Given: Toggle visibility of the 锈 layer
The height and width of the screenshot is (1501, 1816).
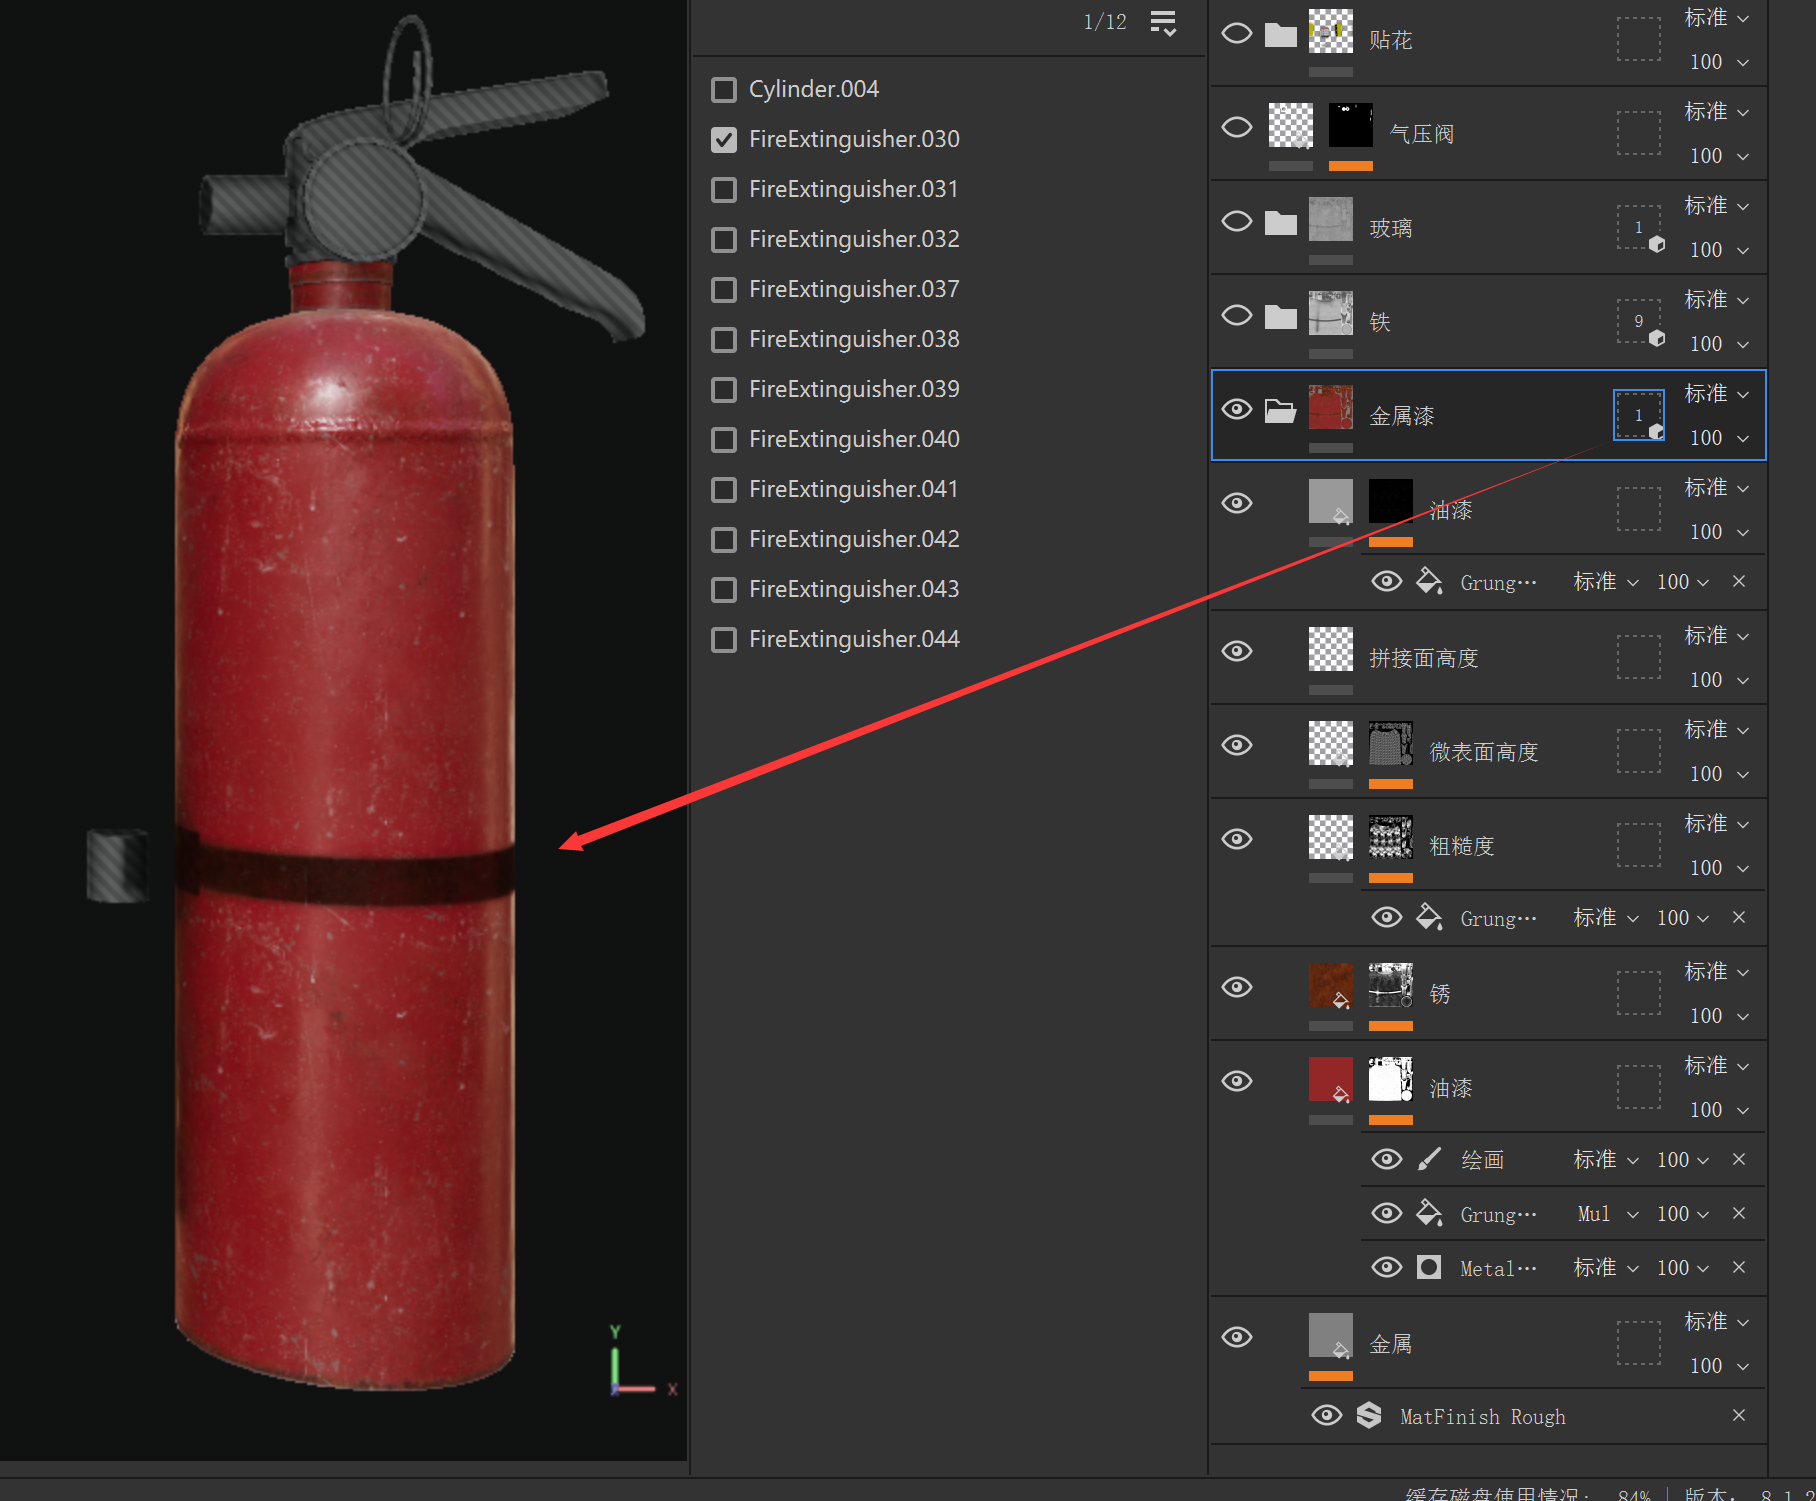Looking at the screenshot, I should pyautogui.click(x=1237, y=987).
